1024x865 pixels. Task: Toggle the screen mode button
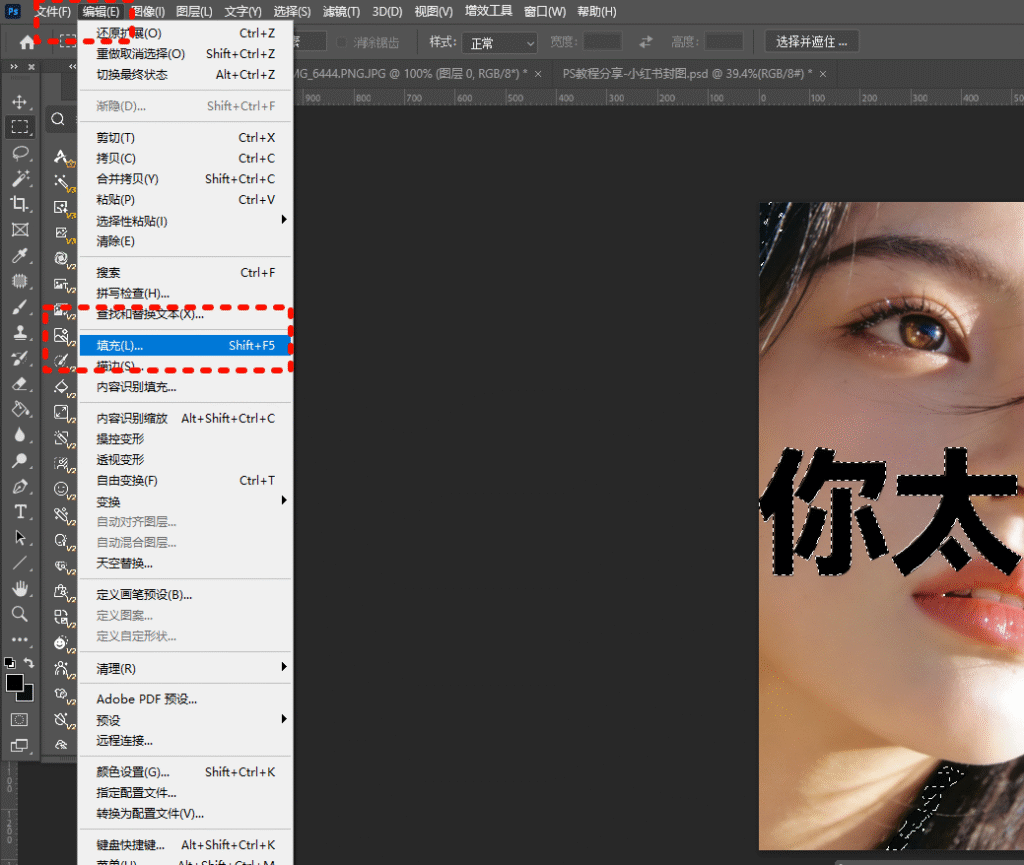pyautogui.click(x=18, y=746)
